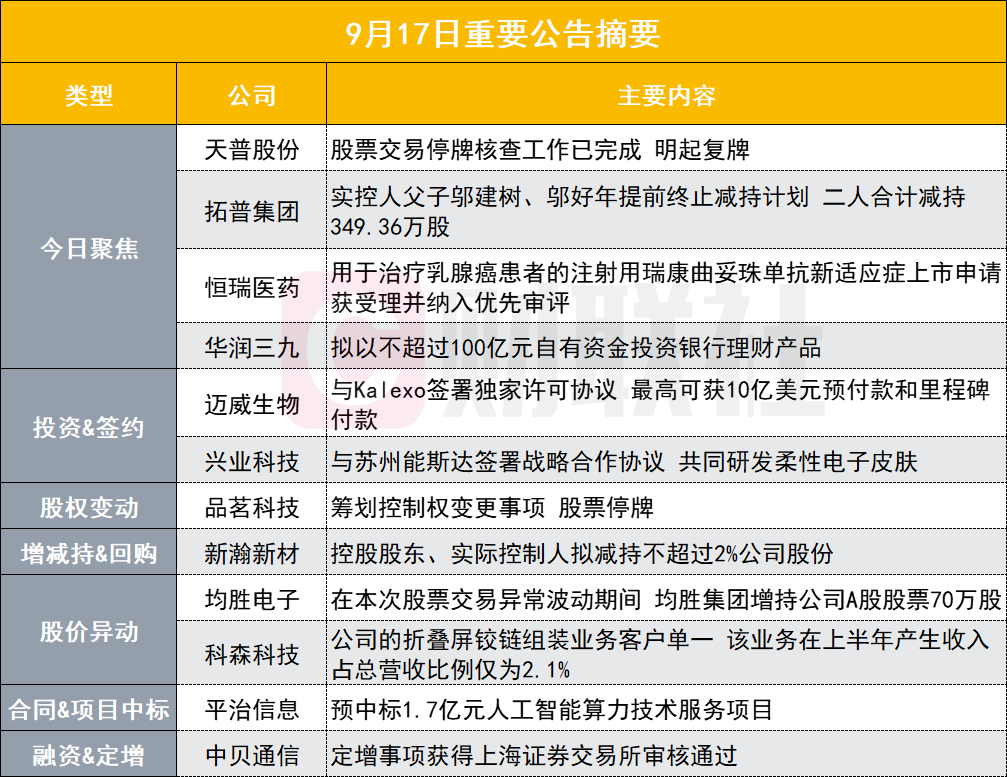
Task: Click the 主要内容 column header
Action: coord(665,95)
